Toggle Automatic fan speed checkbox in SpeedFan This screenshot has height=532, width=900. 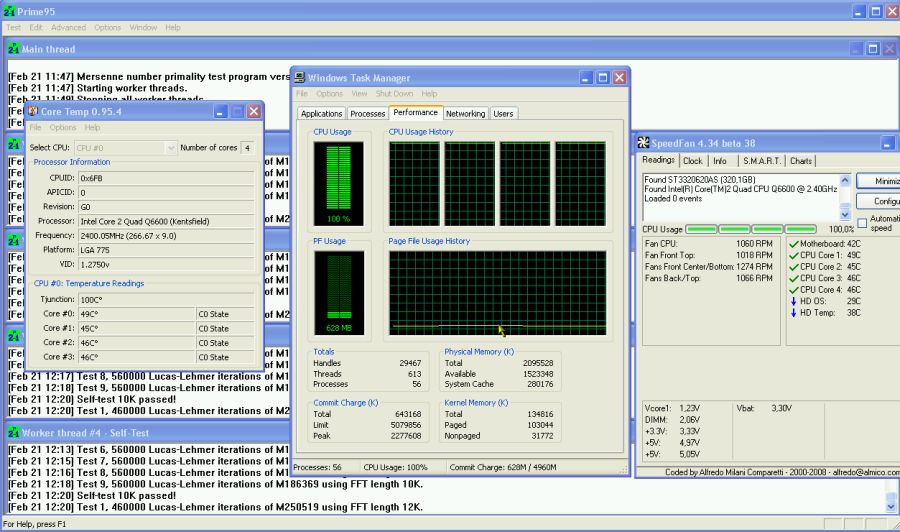click(862, 223)
